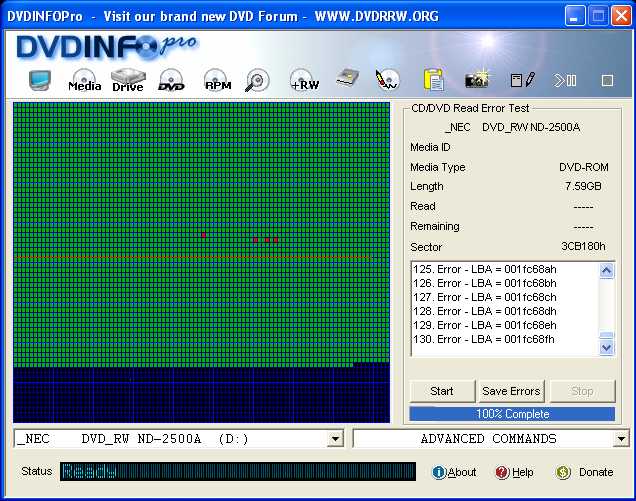Screen dimensions: 636x501
Task: Click the DVDINFOpro logo
Action: 106,47
